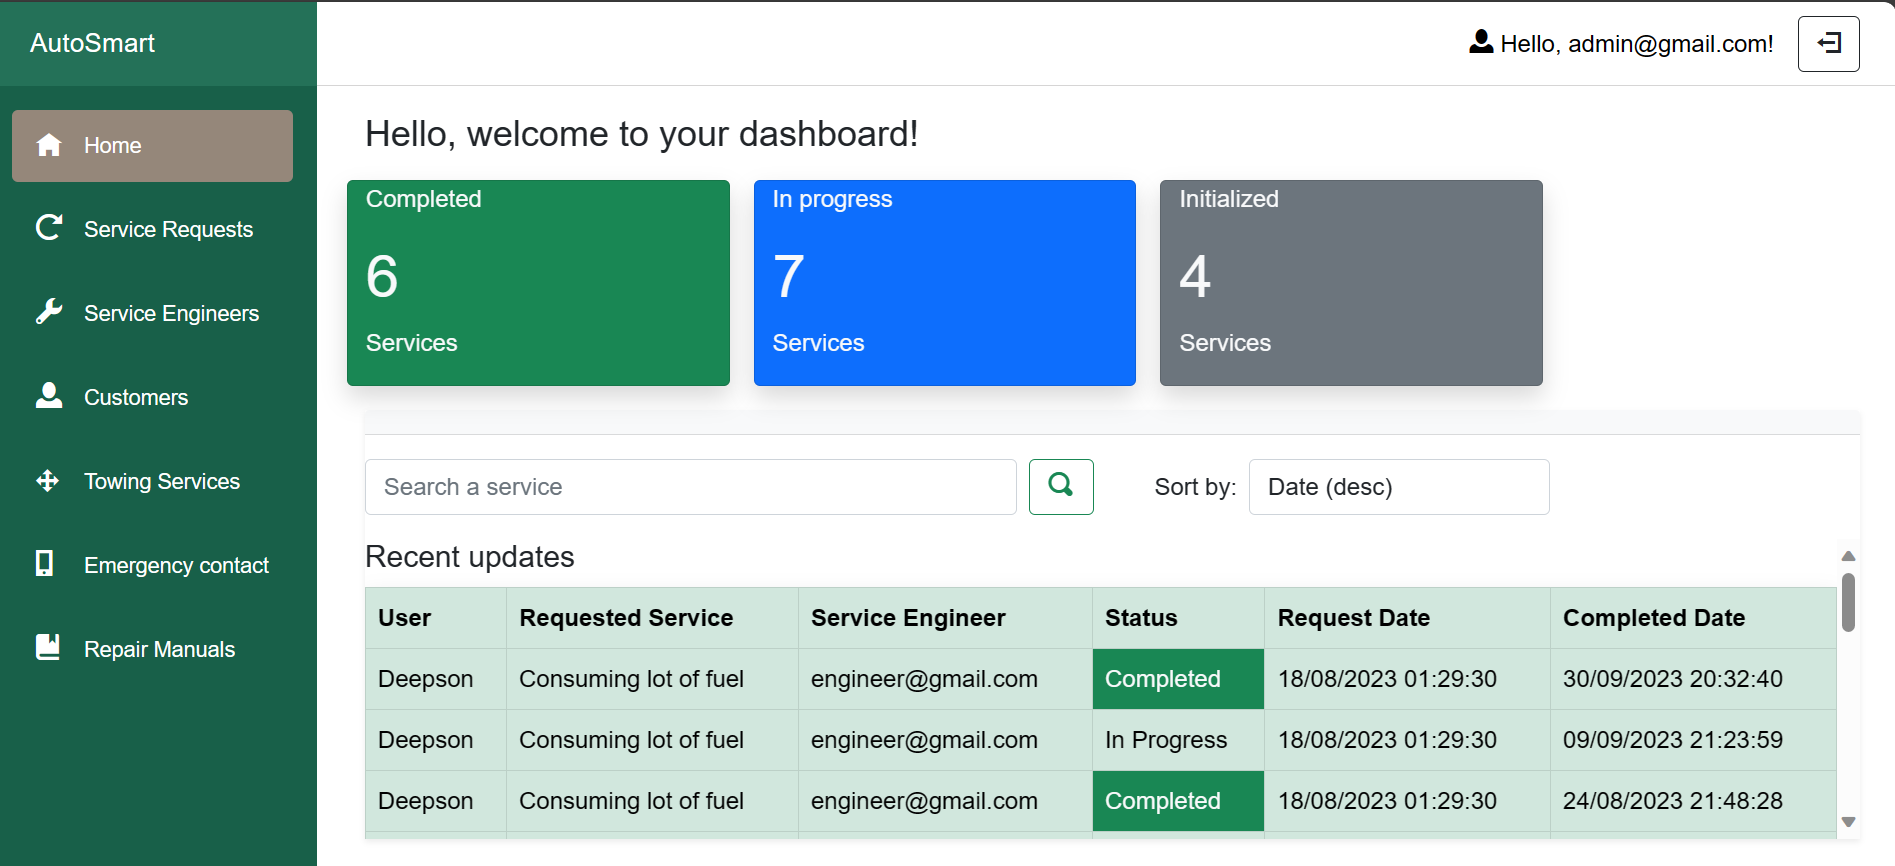The height and width of the screenshot is (866, 1895).
Task: Open Service Requests in the sidebar
Action: 152,229
